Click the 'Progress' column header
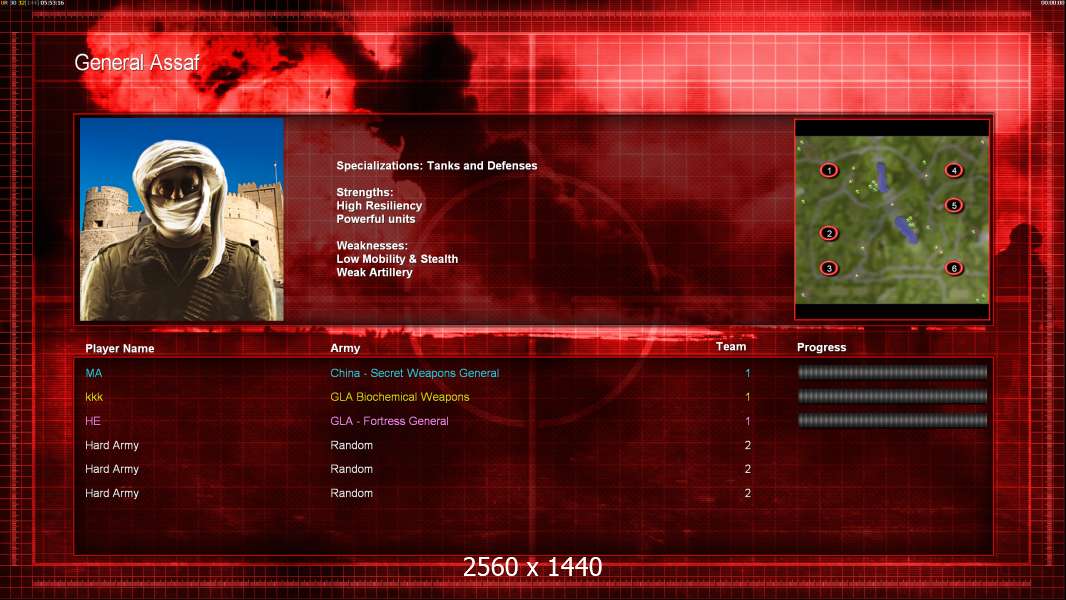1066x600 pixels. coord(821,347)
